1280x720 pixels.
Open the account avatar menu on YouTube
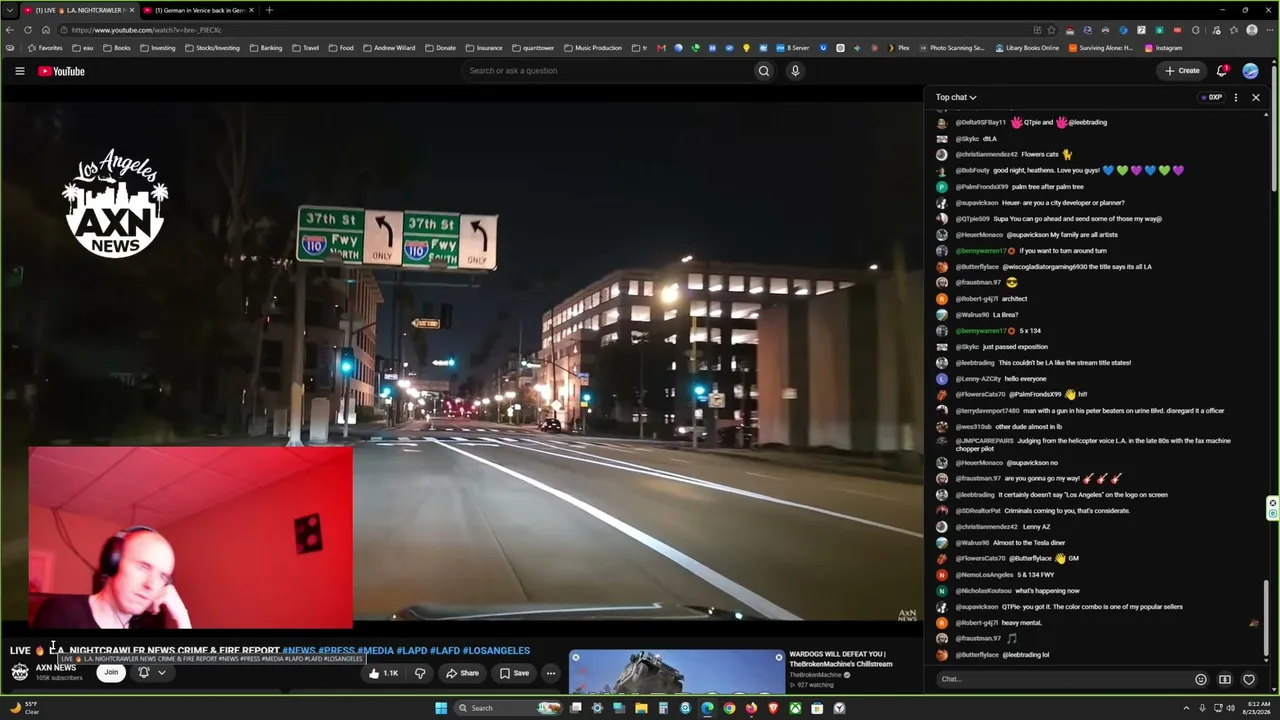(1250, 71)
